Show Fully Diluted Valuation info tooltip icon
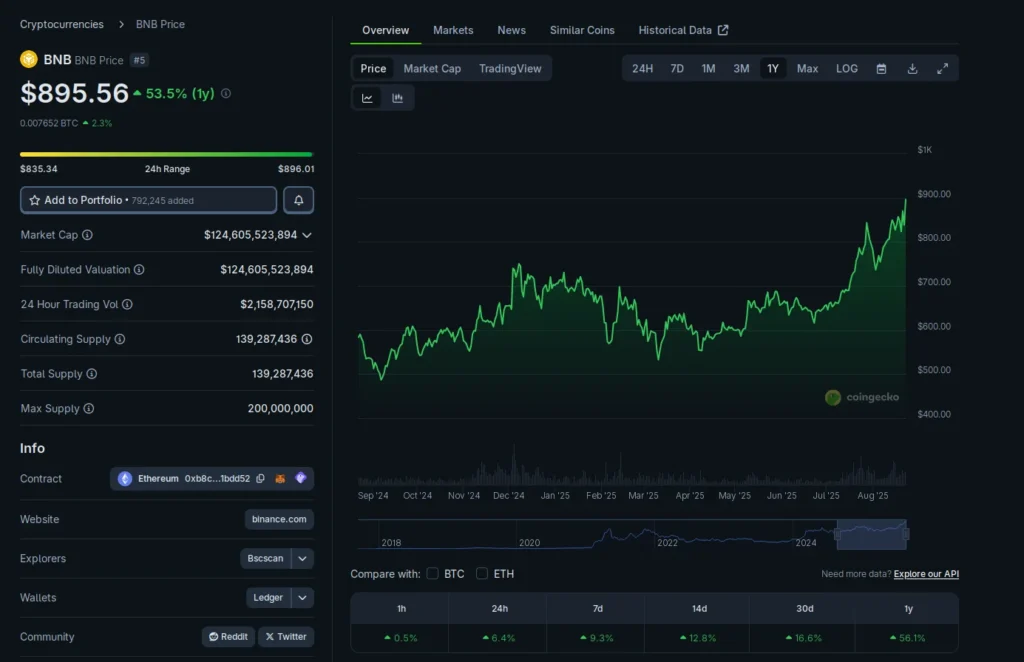This screenshot has width=1024, height=662. click(139, 270)
